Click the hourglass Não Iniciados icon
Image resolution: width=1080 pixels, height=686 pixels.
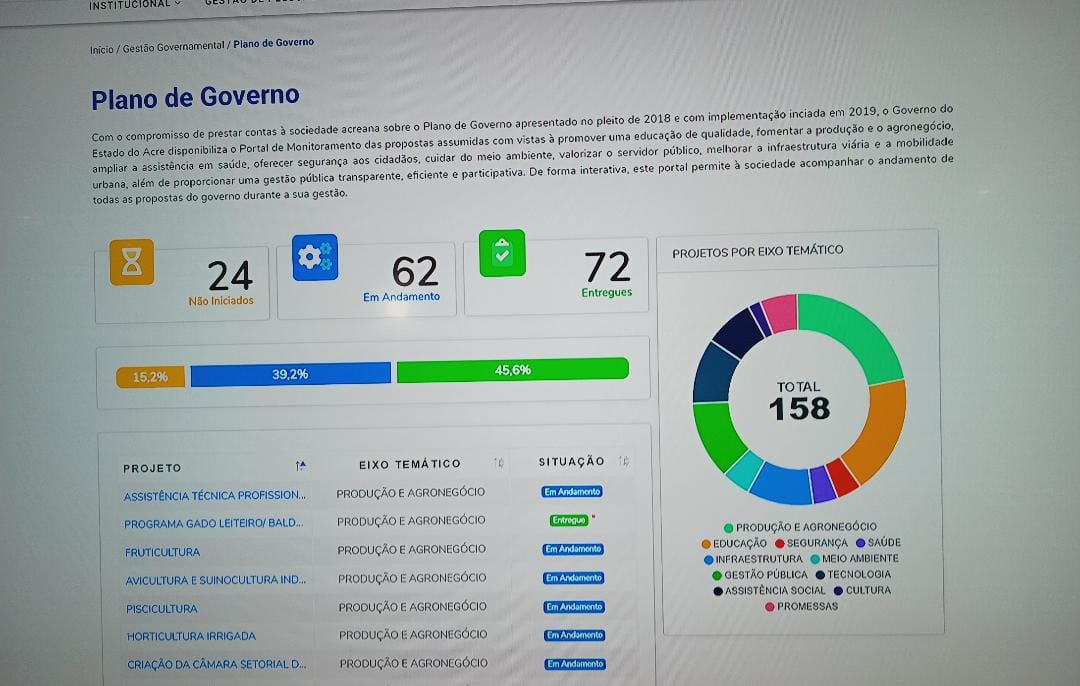coord(132,262)
